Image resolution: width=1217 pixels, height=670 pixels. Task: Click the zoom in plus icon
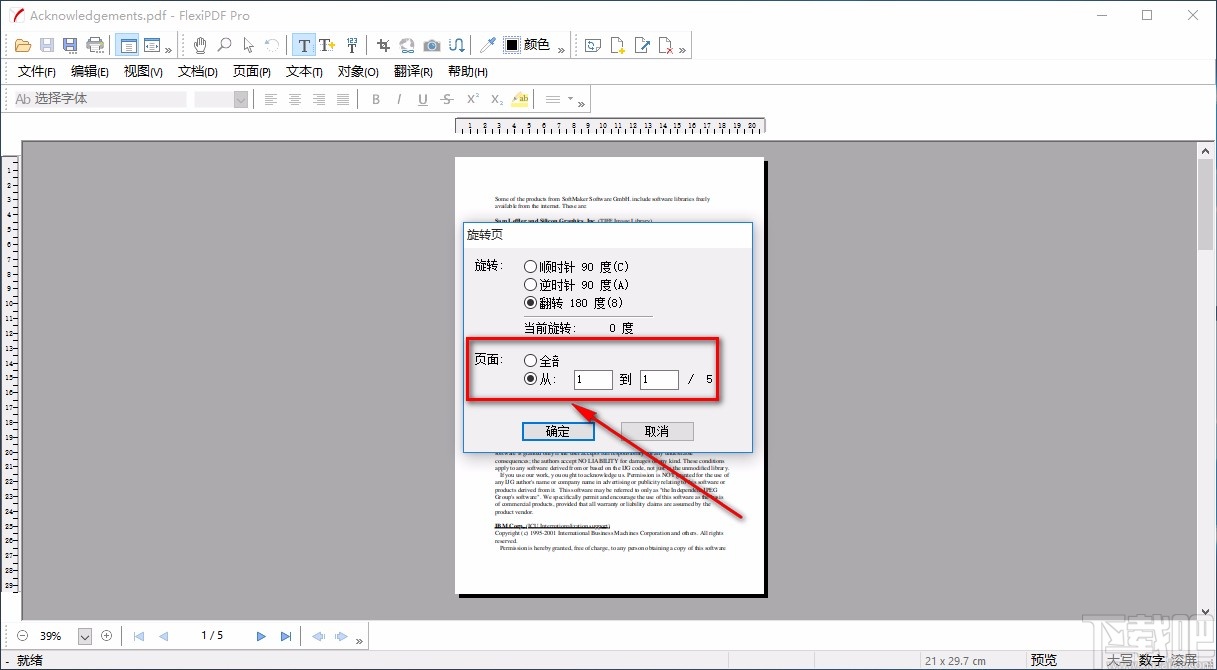pyautogui.click(x=106, y=636)
